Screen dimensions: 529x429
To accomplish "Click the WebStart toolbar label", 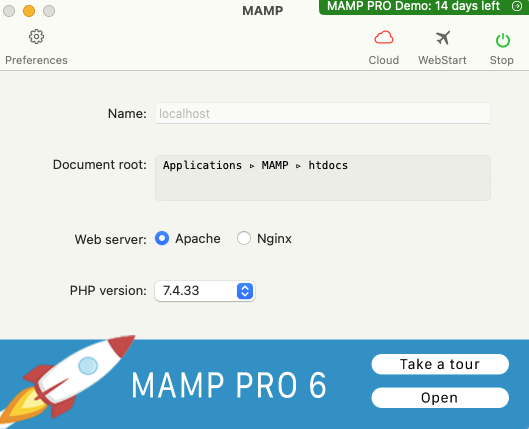I will tap(442, 60).
